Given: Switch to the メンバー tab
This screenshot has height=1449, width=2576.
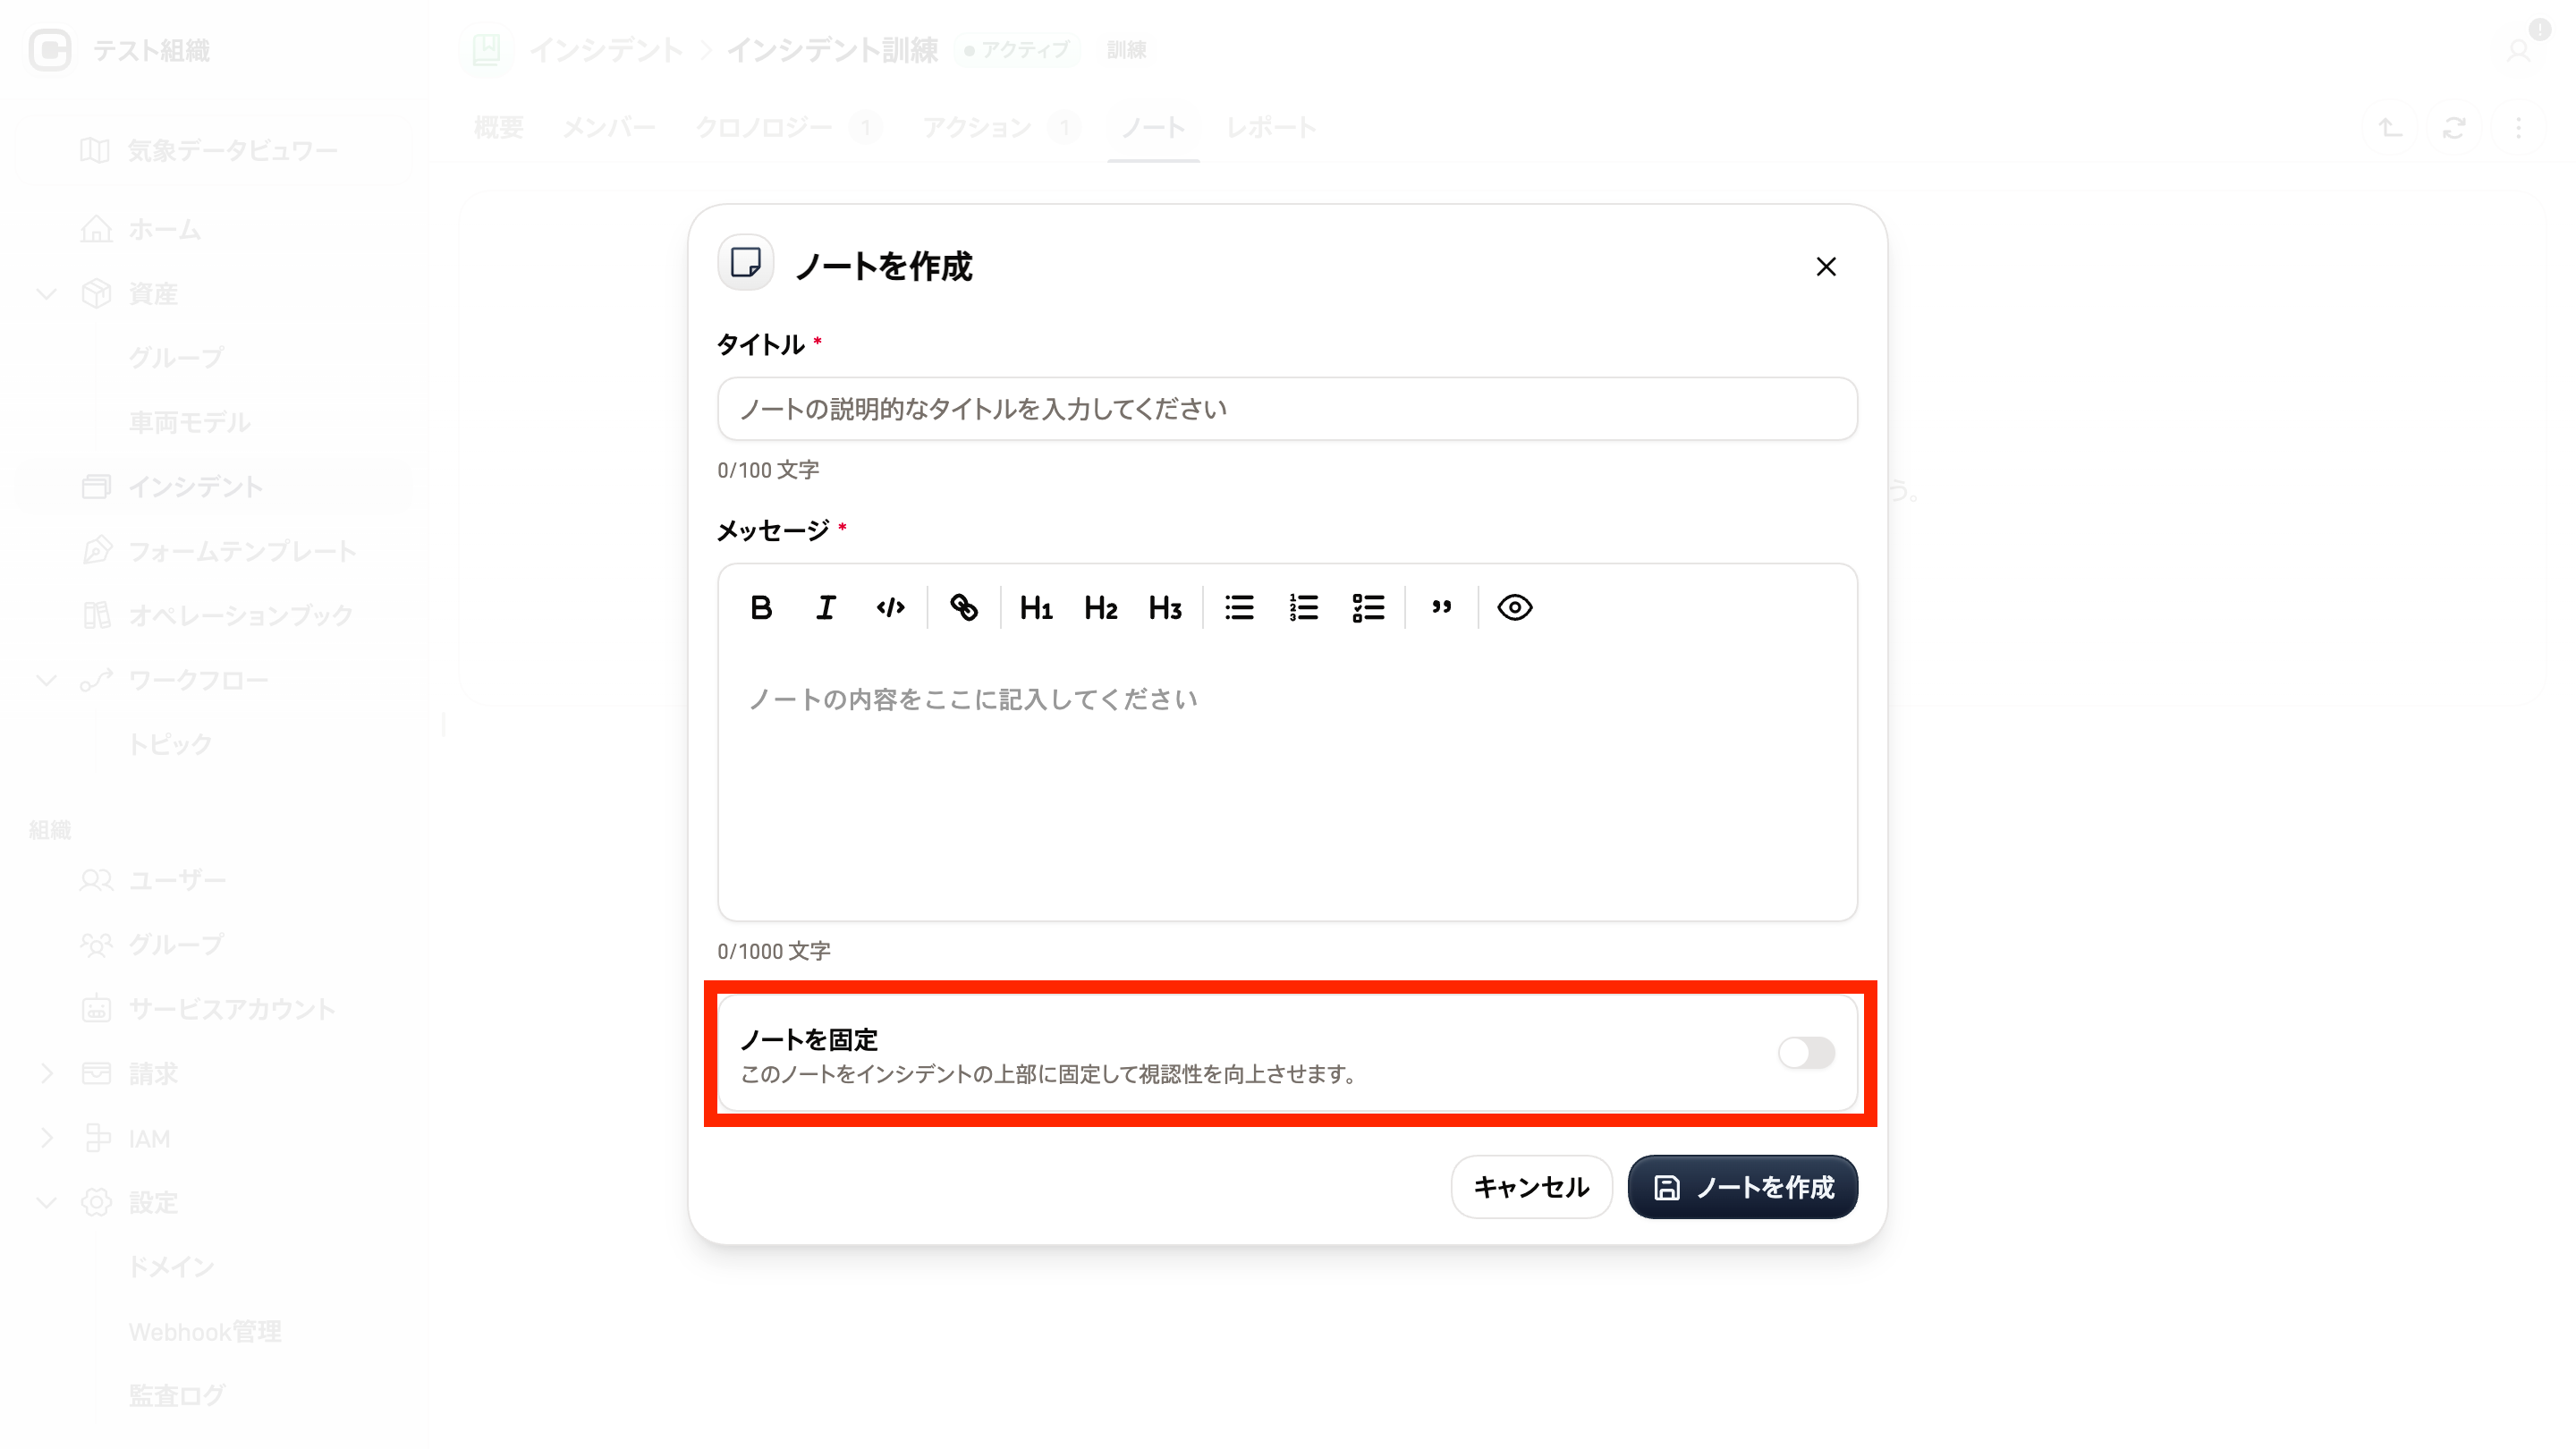Looking at the screenshot, I should (609, 128).
